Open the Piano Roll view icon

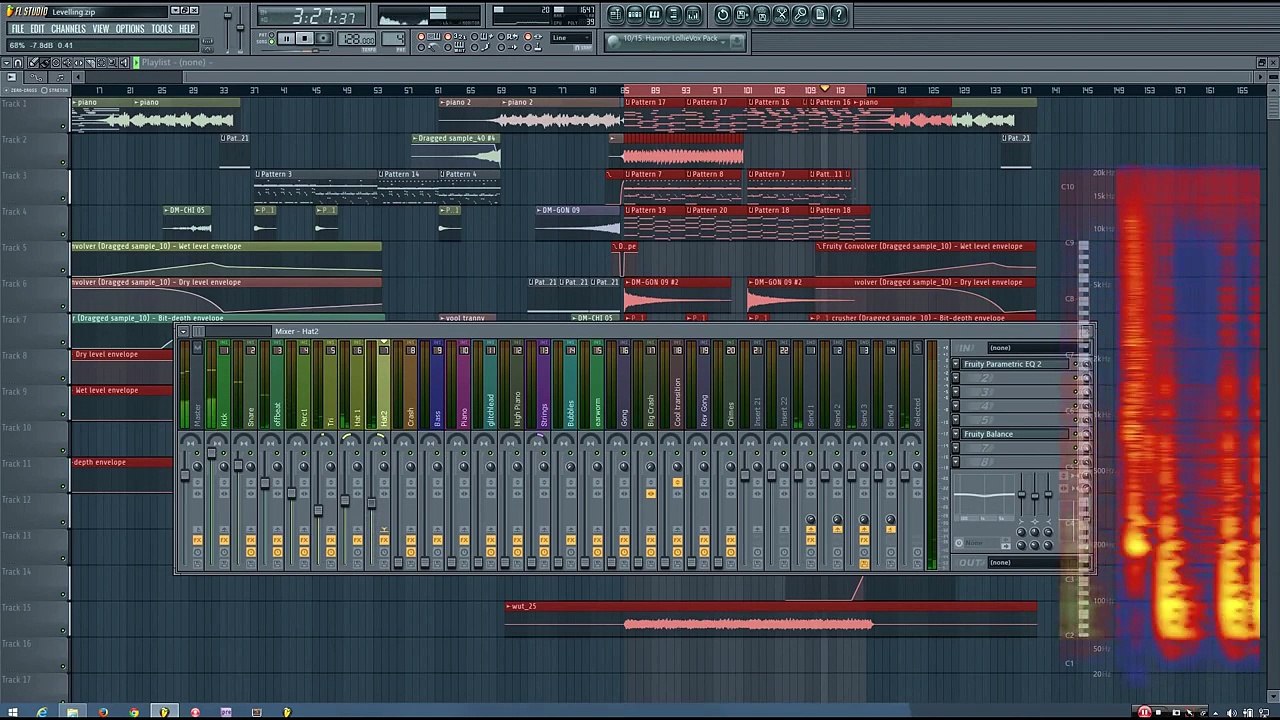coord(654,15)
